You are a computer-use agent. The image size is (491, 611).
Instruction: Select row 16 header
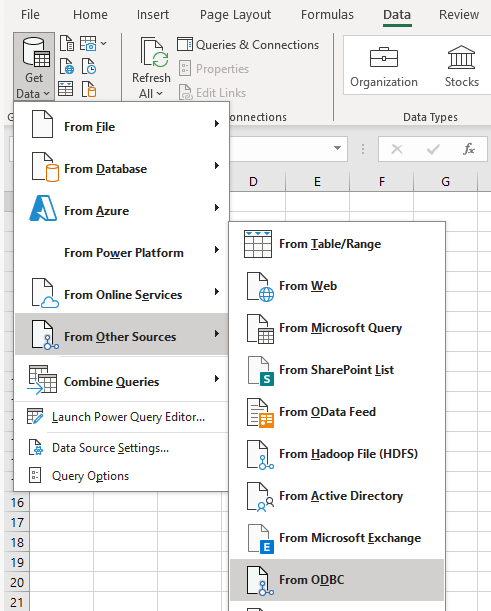tap(17, 503)
